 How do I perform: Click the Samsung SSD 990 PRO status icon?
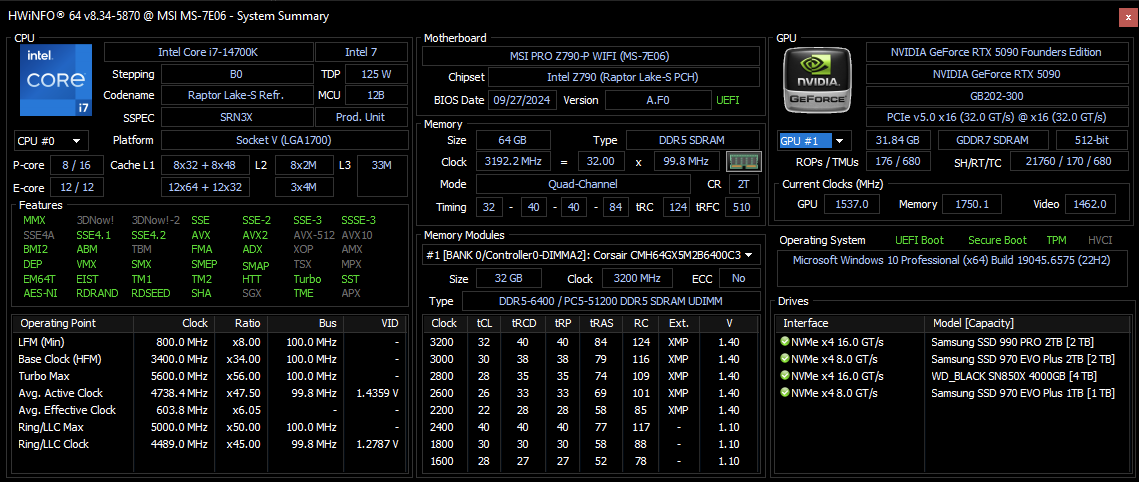[785, 342]
